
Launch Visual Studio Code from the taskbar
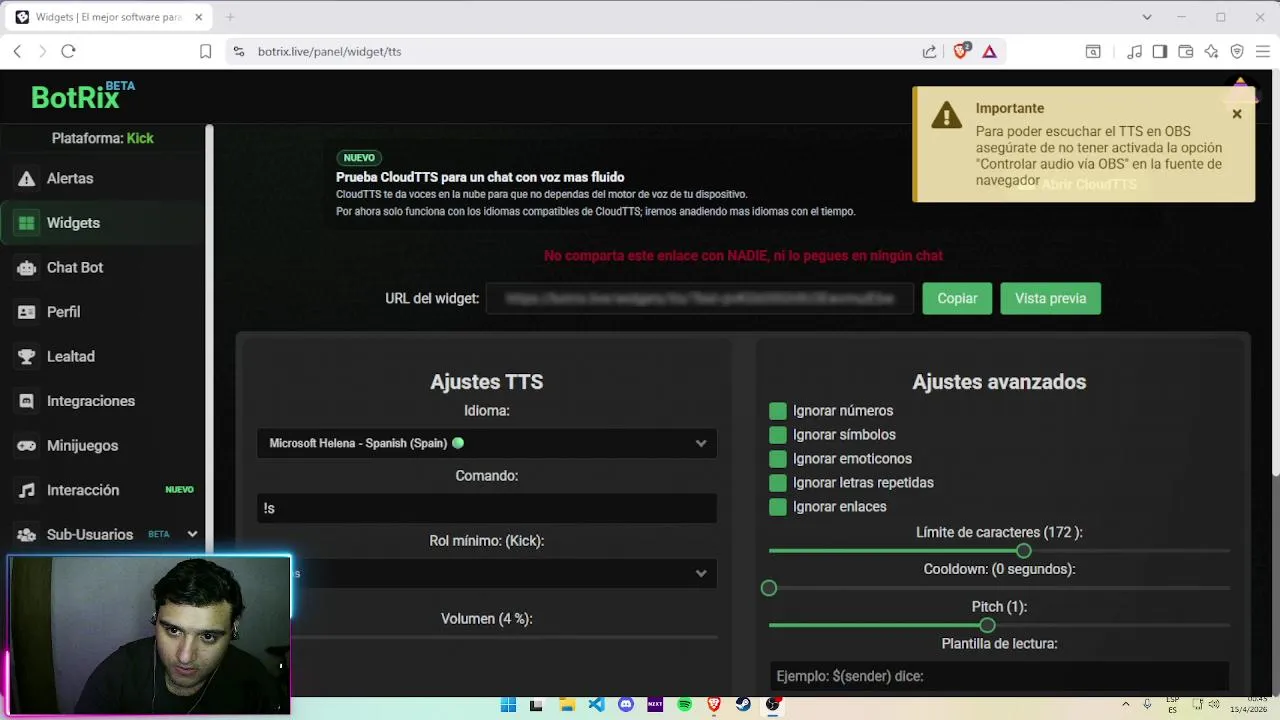coord(596,705)
